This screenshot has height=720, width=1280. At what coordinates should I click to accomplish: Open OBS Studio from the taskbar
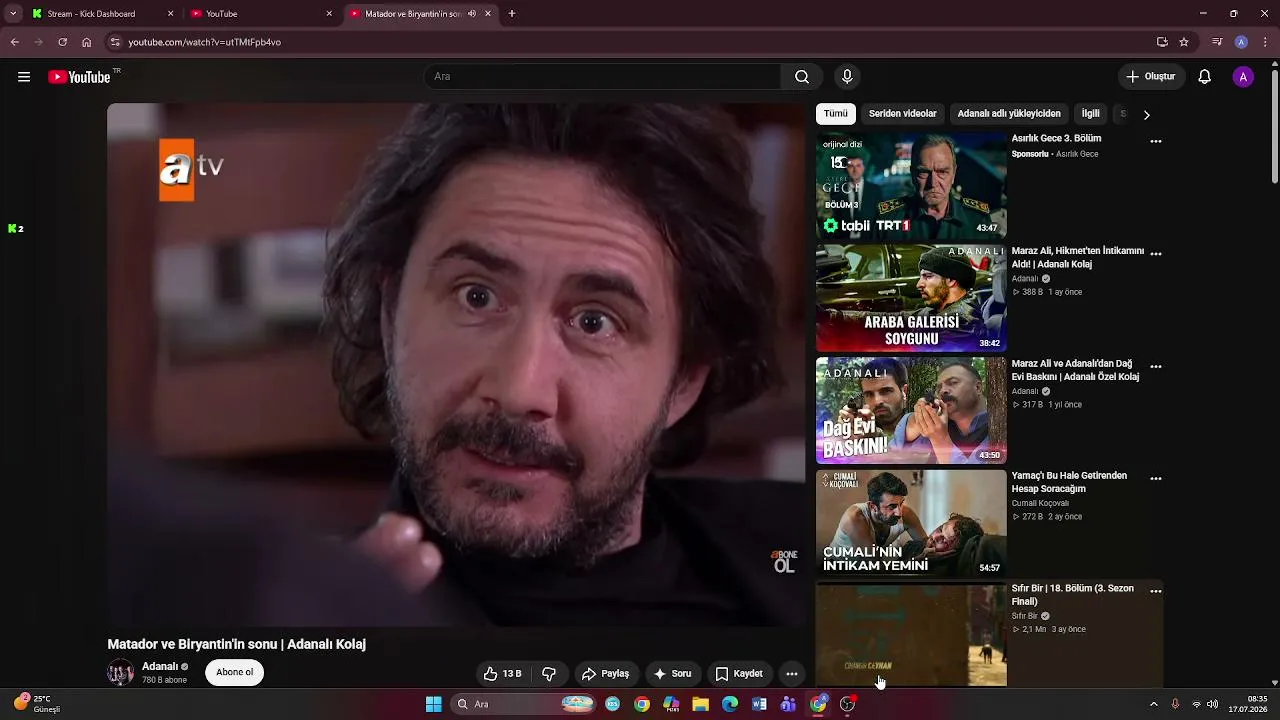point(848,704)
